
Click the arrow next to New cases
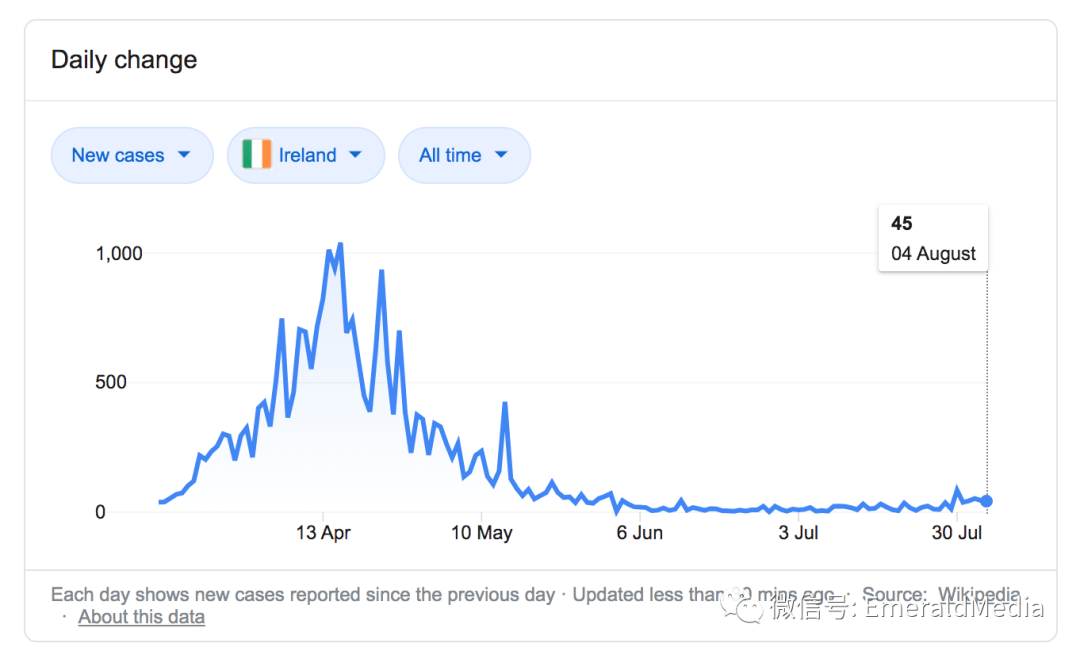[184, 155]
